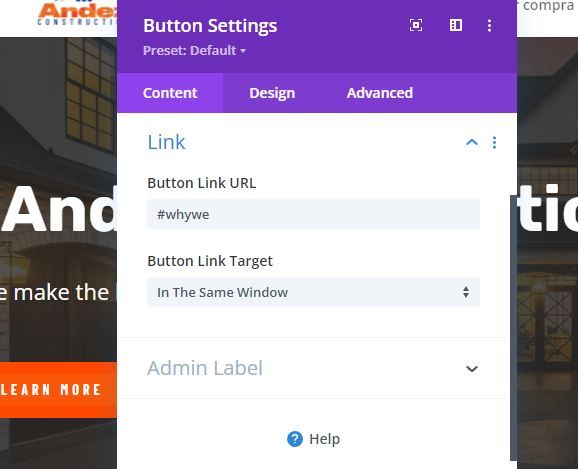
Task: Click the Help link text
Action: [x=324, y=439]
